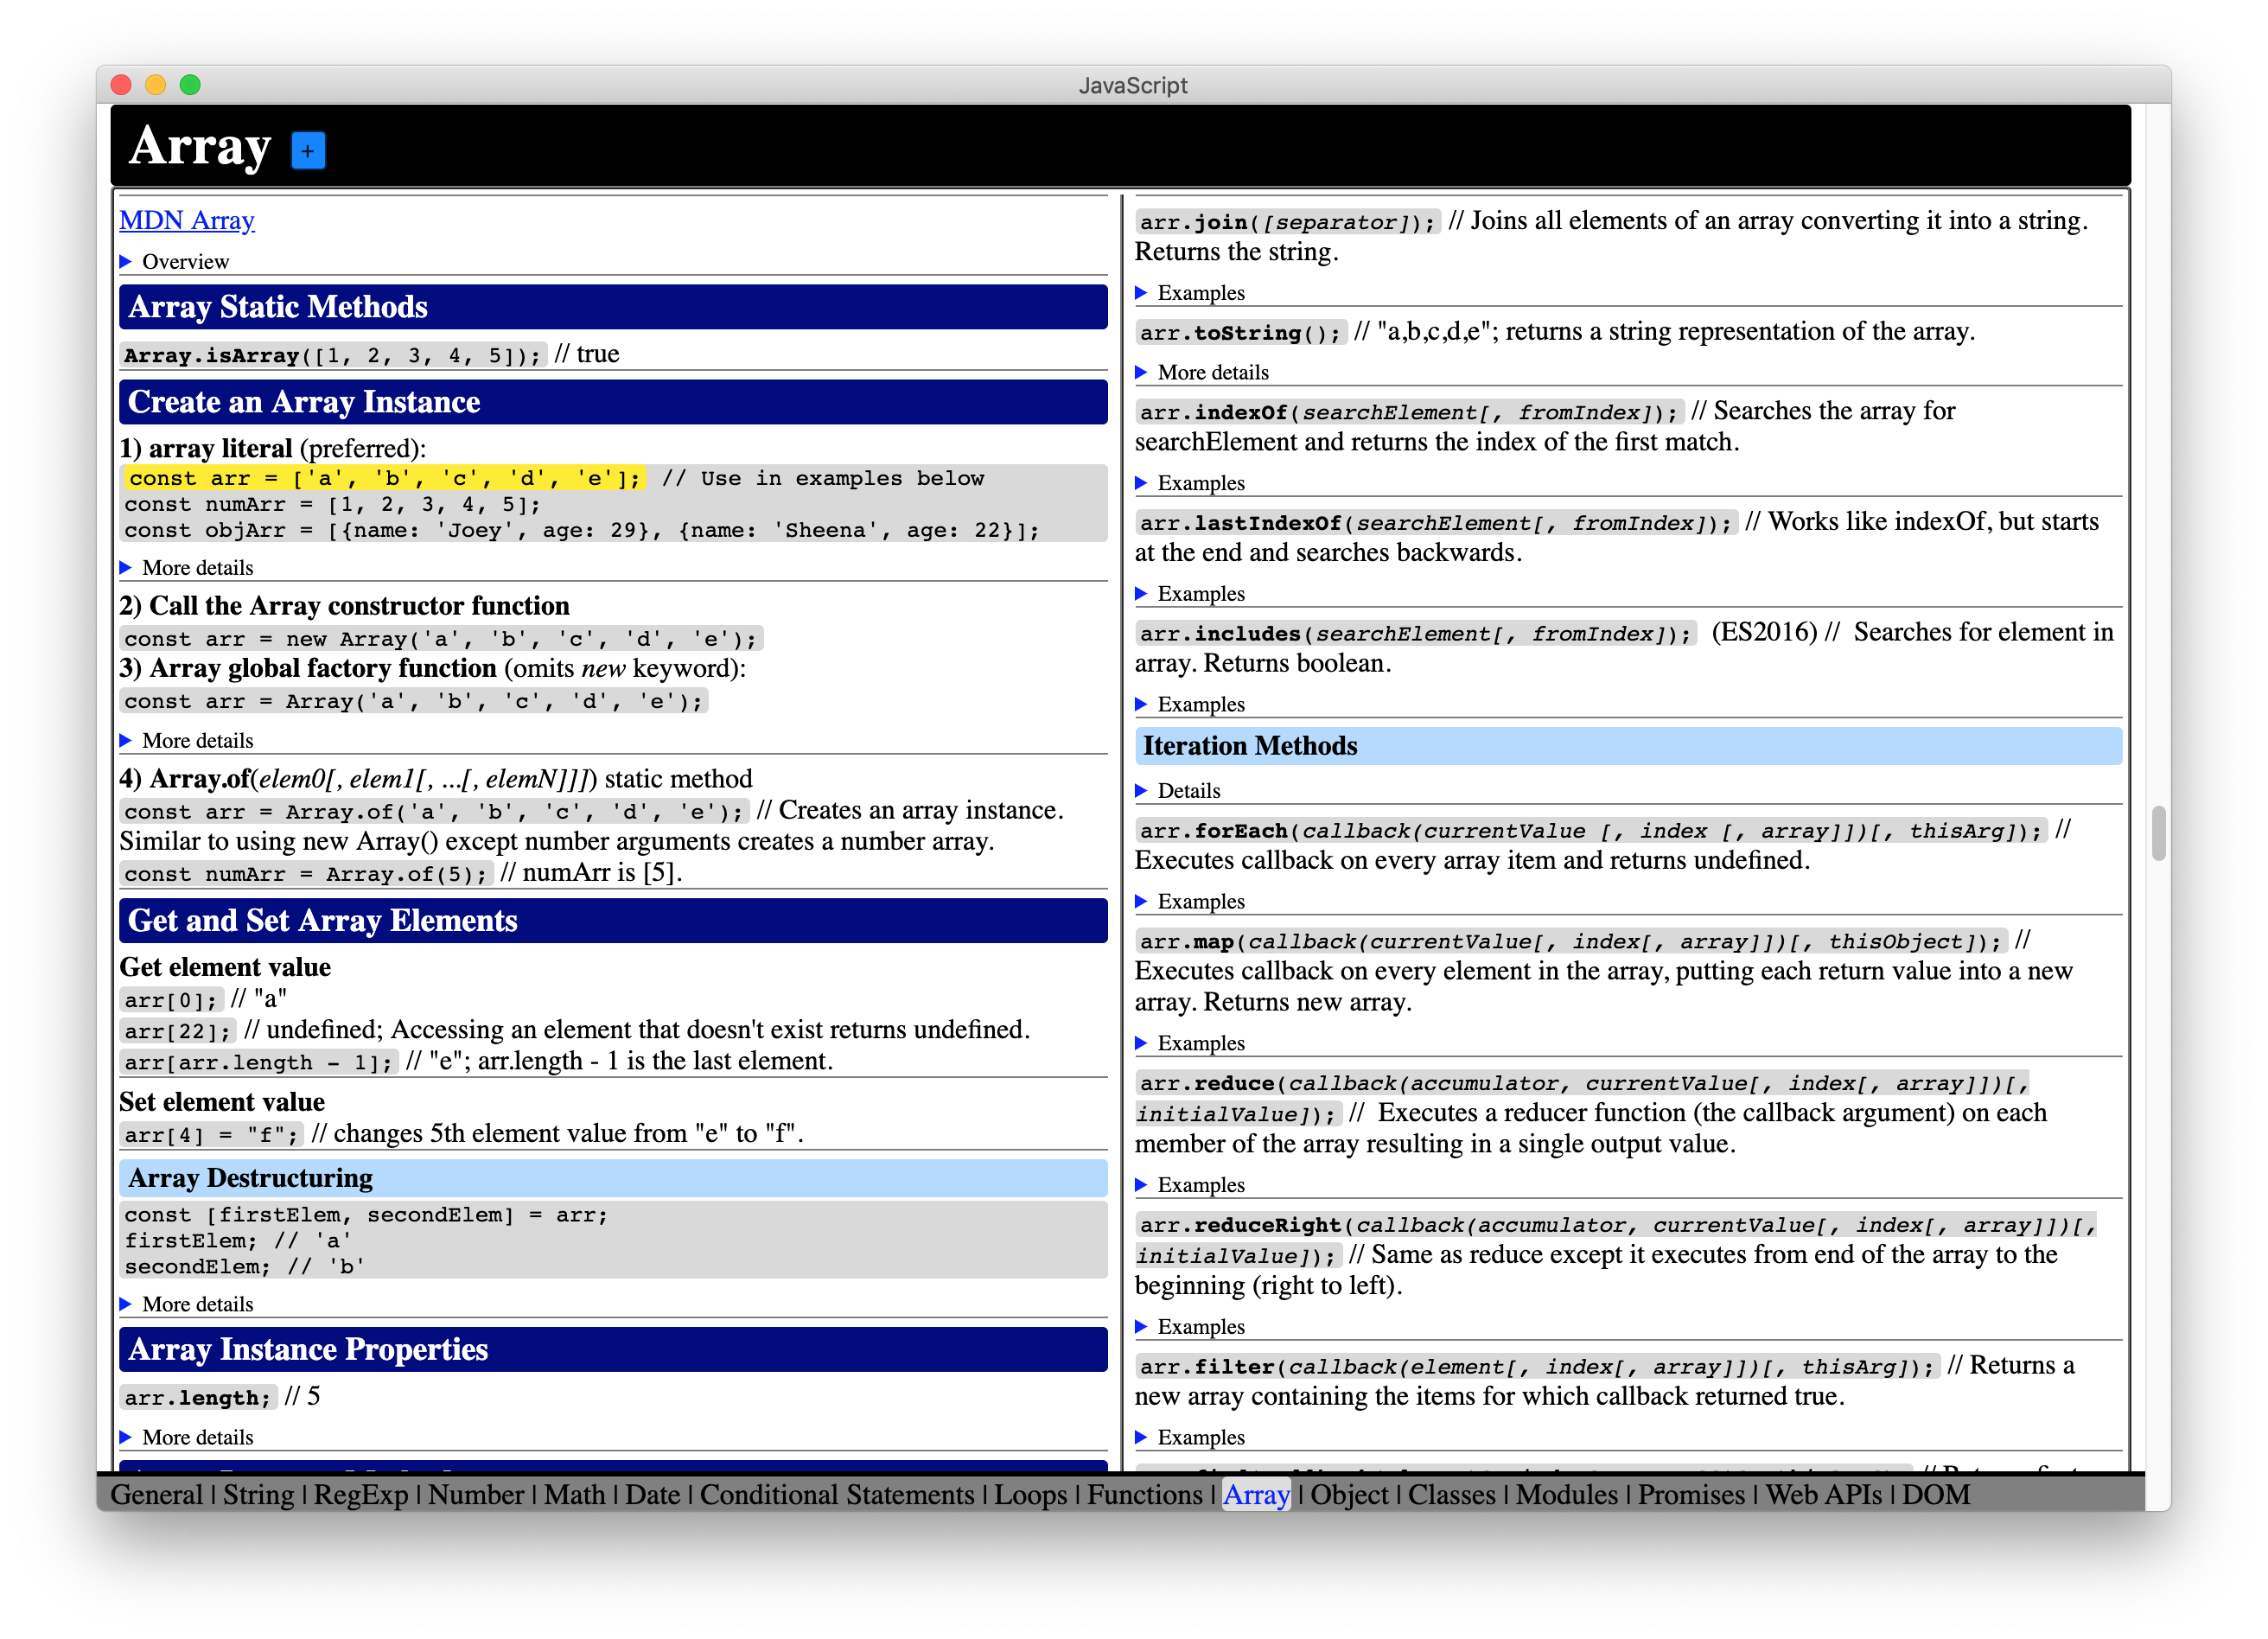The width and height of the screenshot is (2268, 1639).
Task: Click the Create an Array Instance heading
Action: tap(613, 402)
